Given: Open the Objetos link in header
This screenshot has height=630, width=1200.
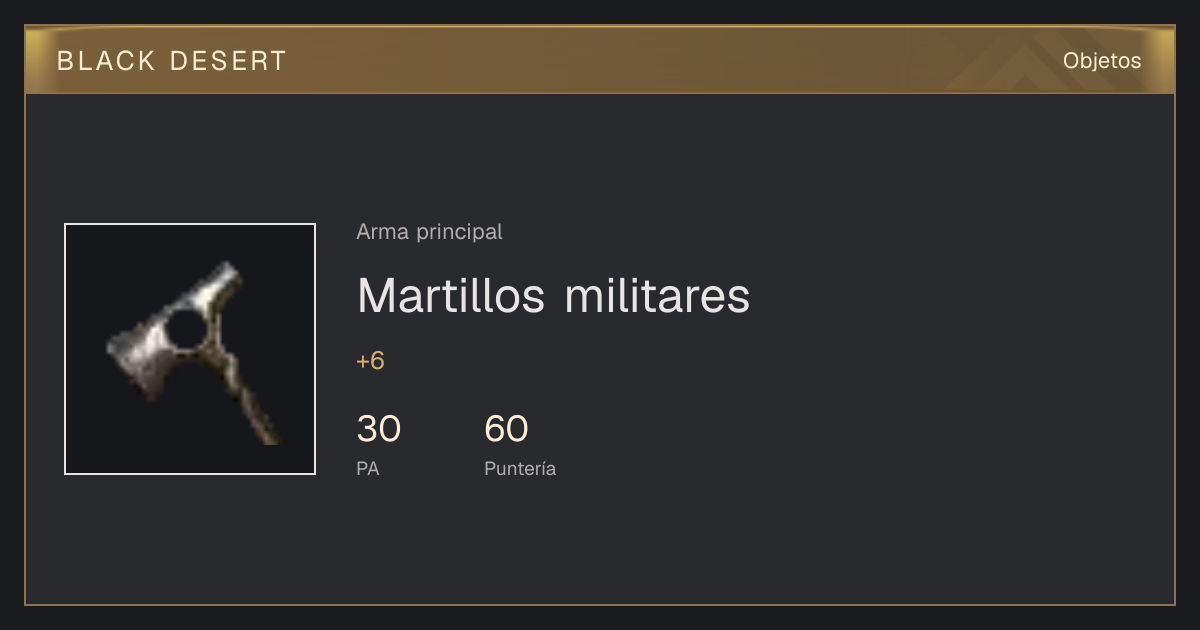Looking at the screenshot, I should coord(1102,61).
